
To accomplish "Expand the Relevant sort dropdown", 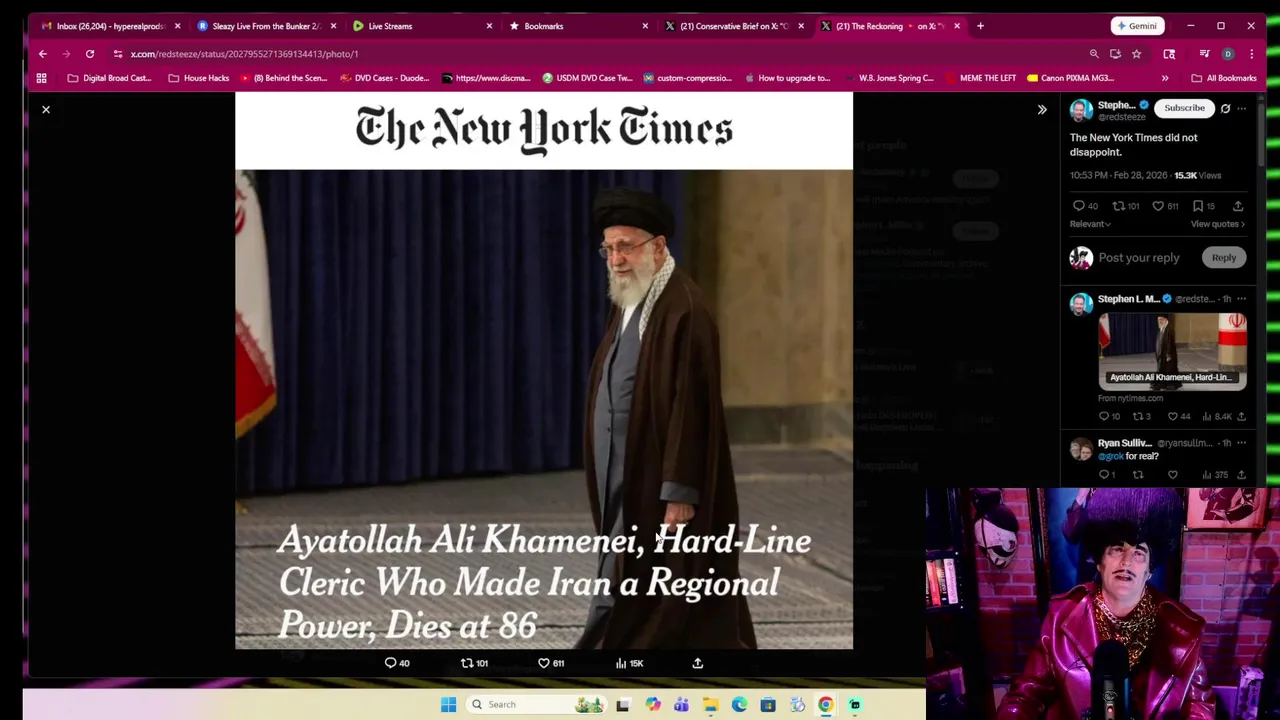I will pos(1090,224).
